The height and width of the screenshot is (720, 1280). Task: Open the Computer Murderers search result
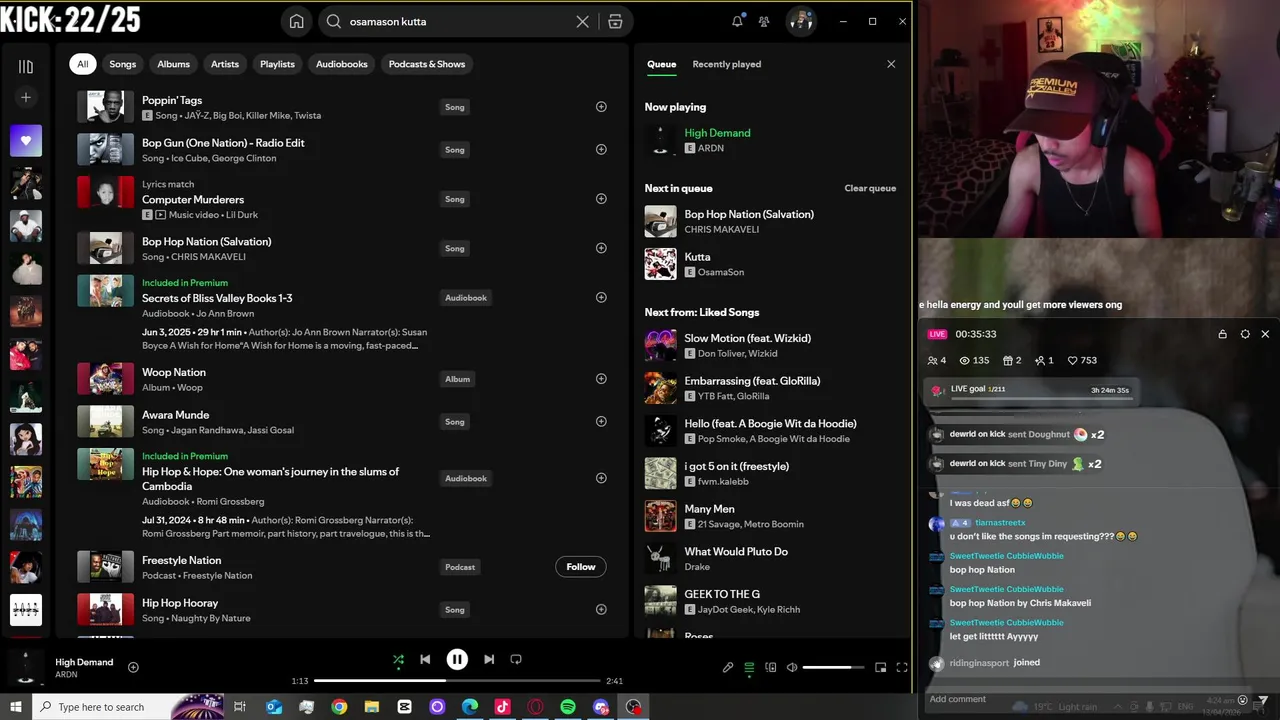coord(193,199)
